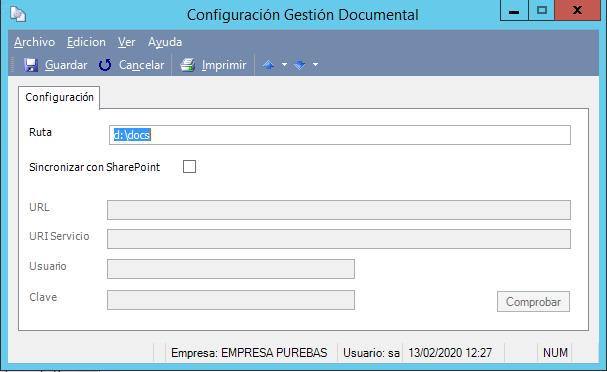Click the URI Servicio input field
Screen dimensions: 607x372
point(339,239)
